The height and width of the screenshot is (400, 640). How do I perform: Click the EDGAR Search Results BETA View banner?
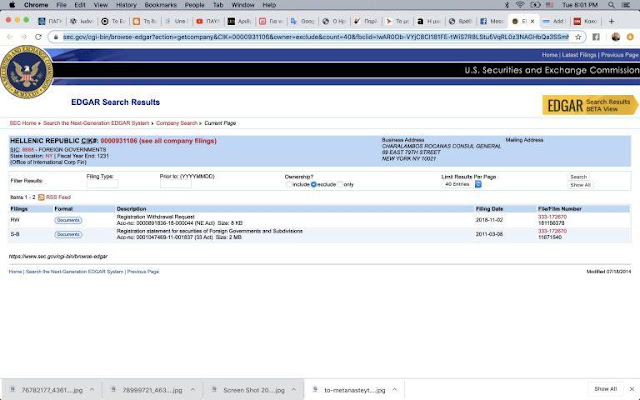tap(590, 105)
